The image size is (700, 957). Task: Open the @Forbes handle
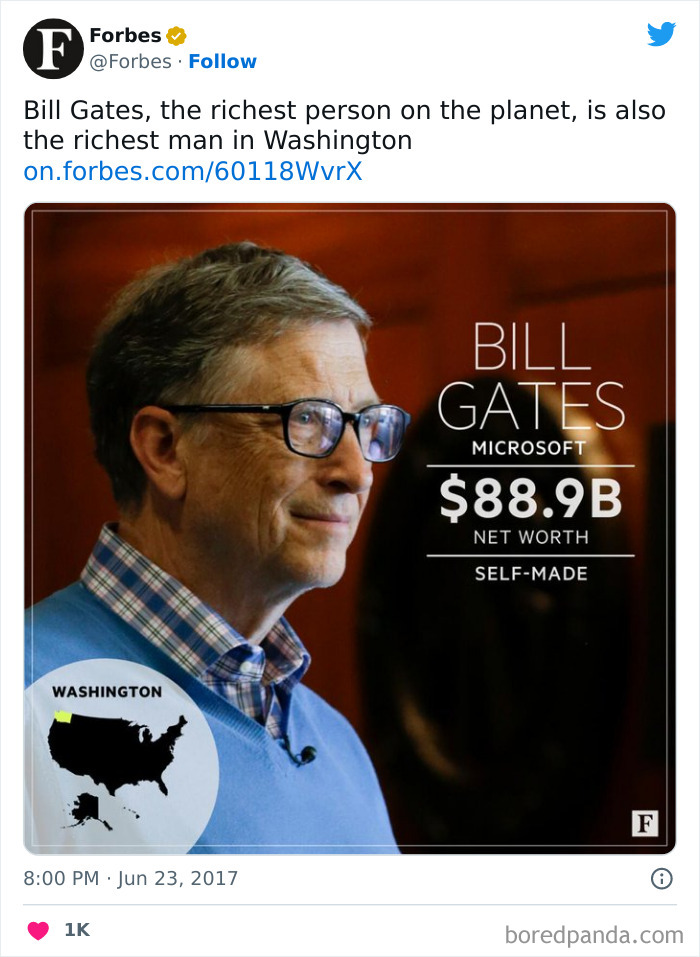(130, 61)
